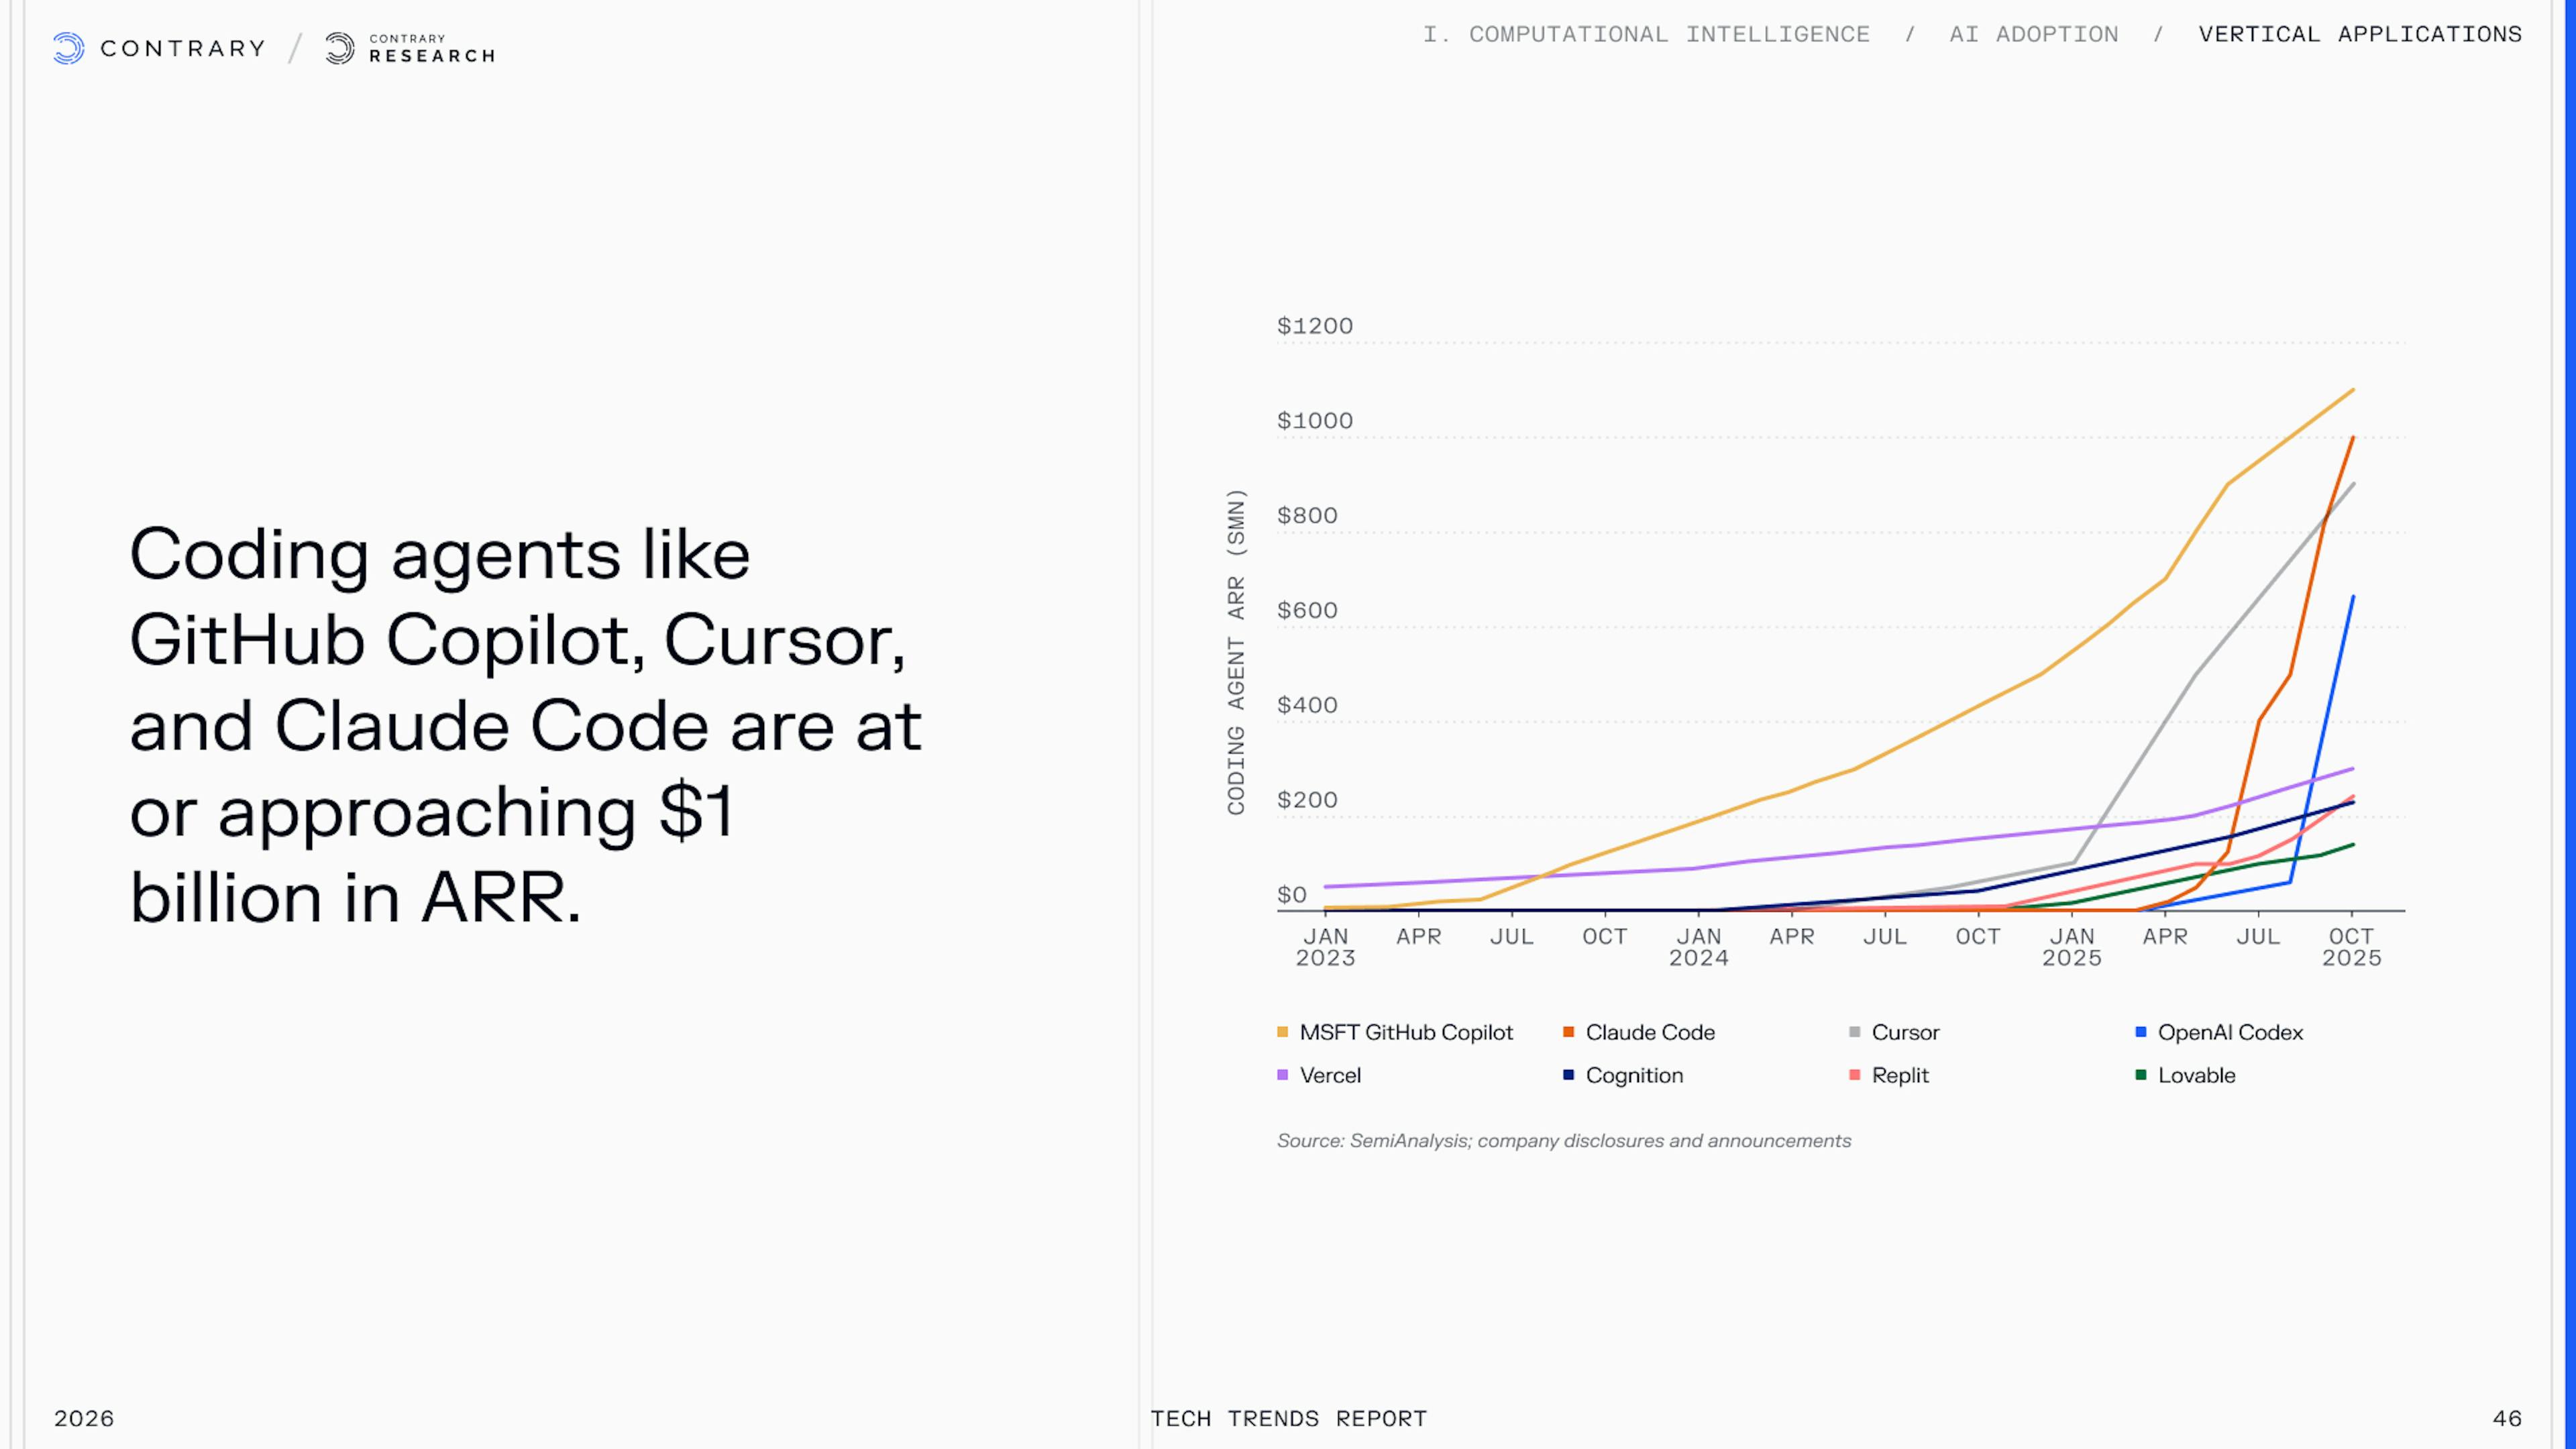Select the Vertical Applications breadcrumb
This screenshot has width=2576, height=1449.
[2360, 34]
